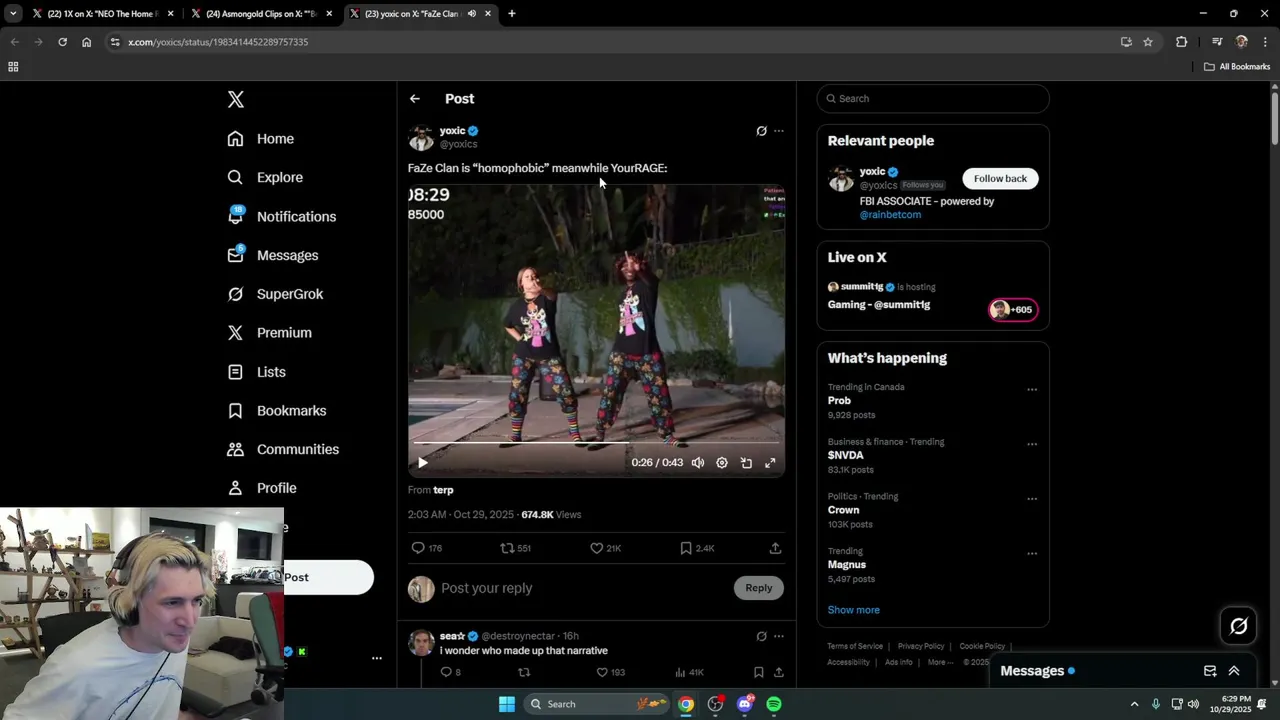Mute the video volume

point(698,463)
